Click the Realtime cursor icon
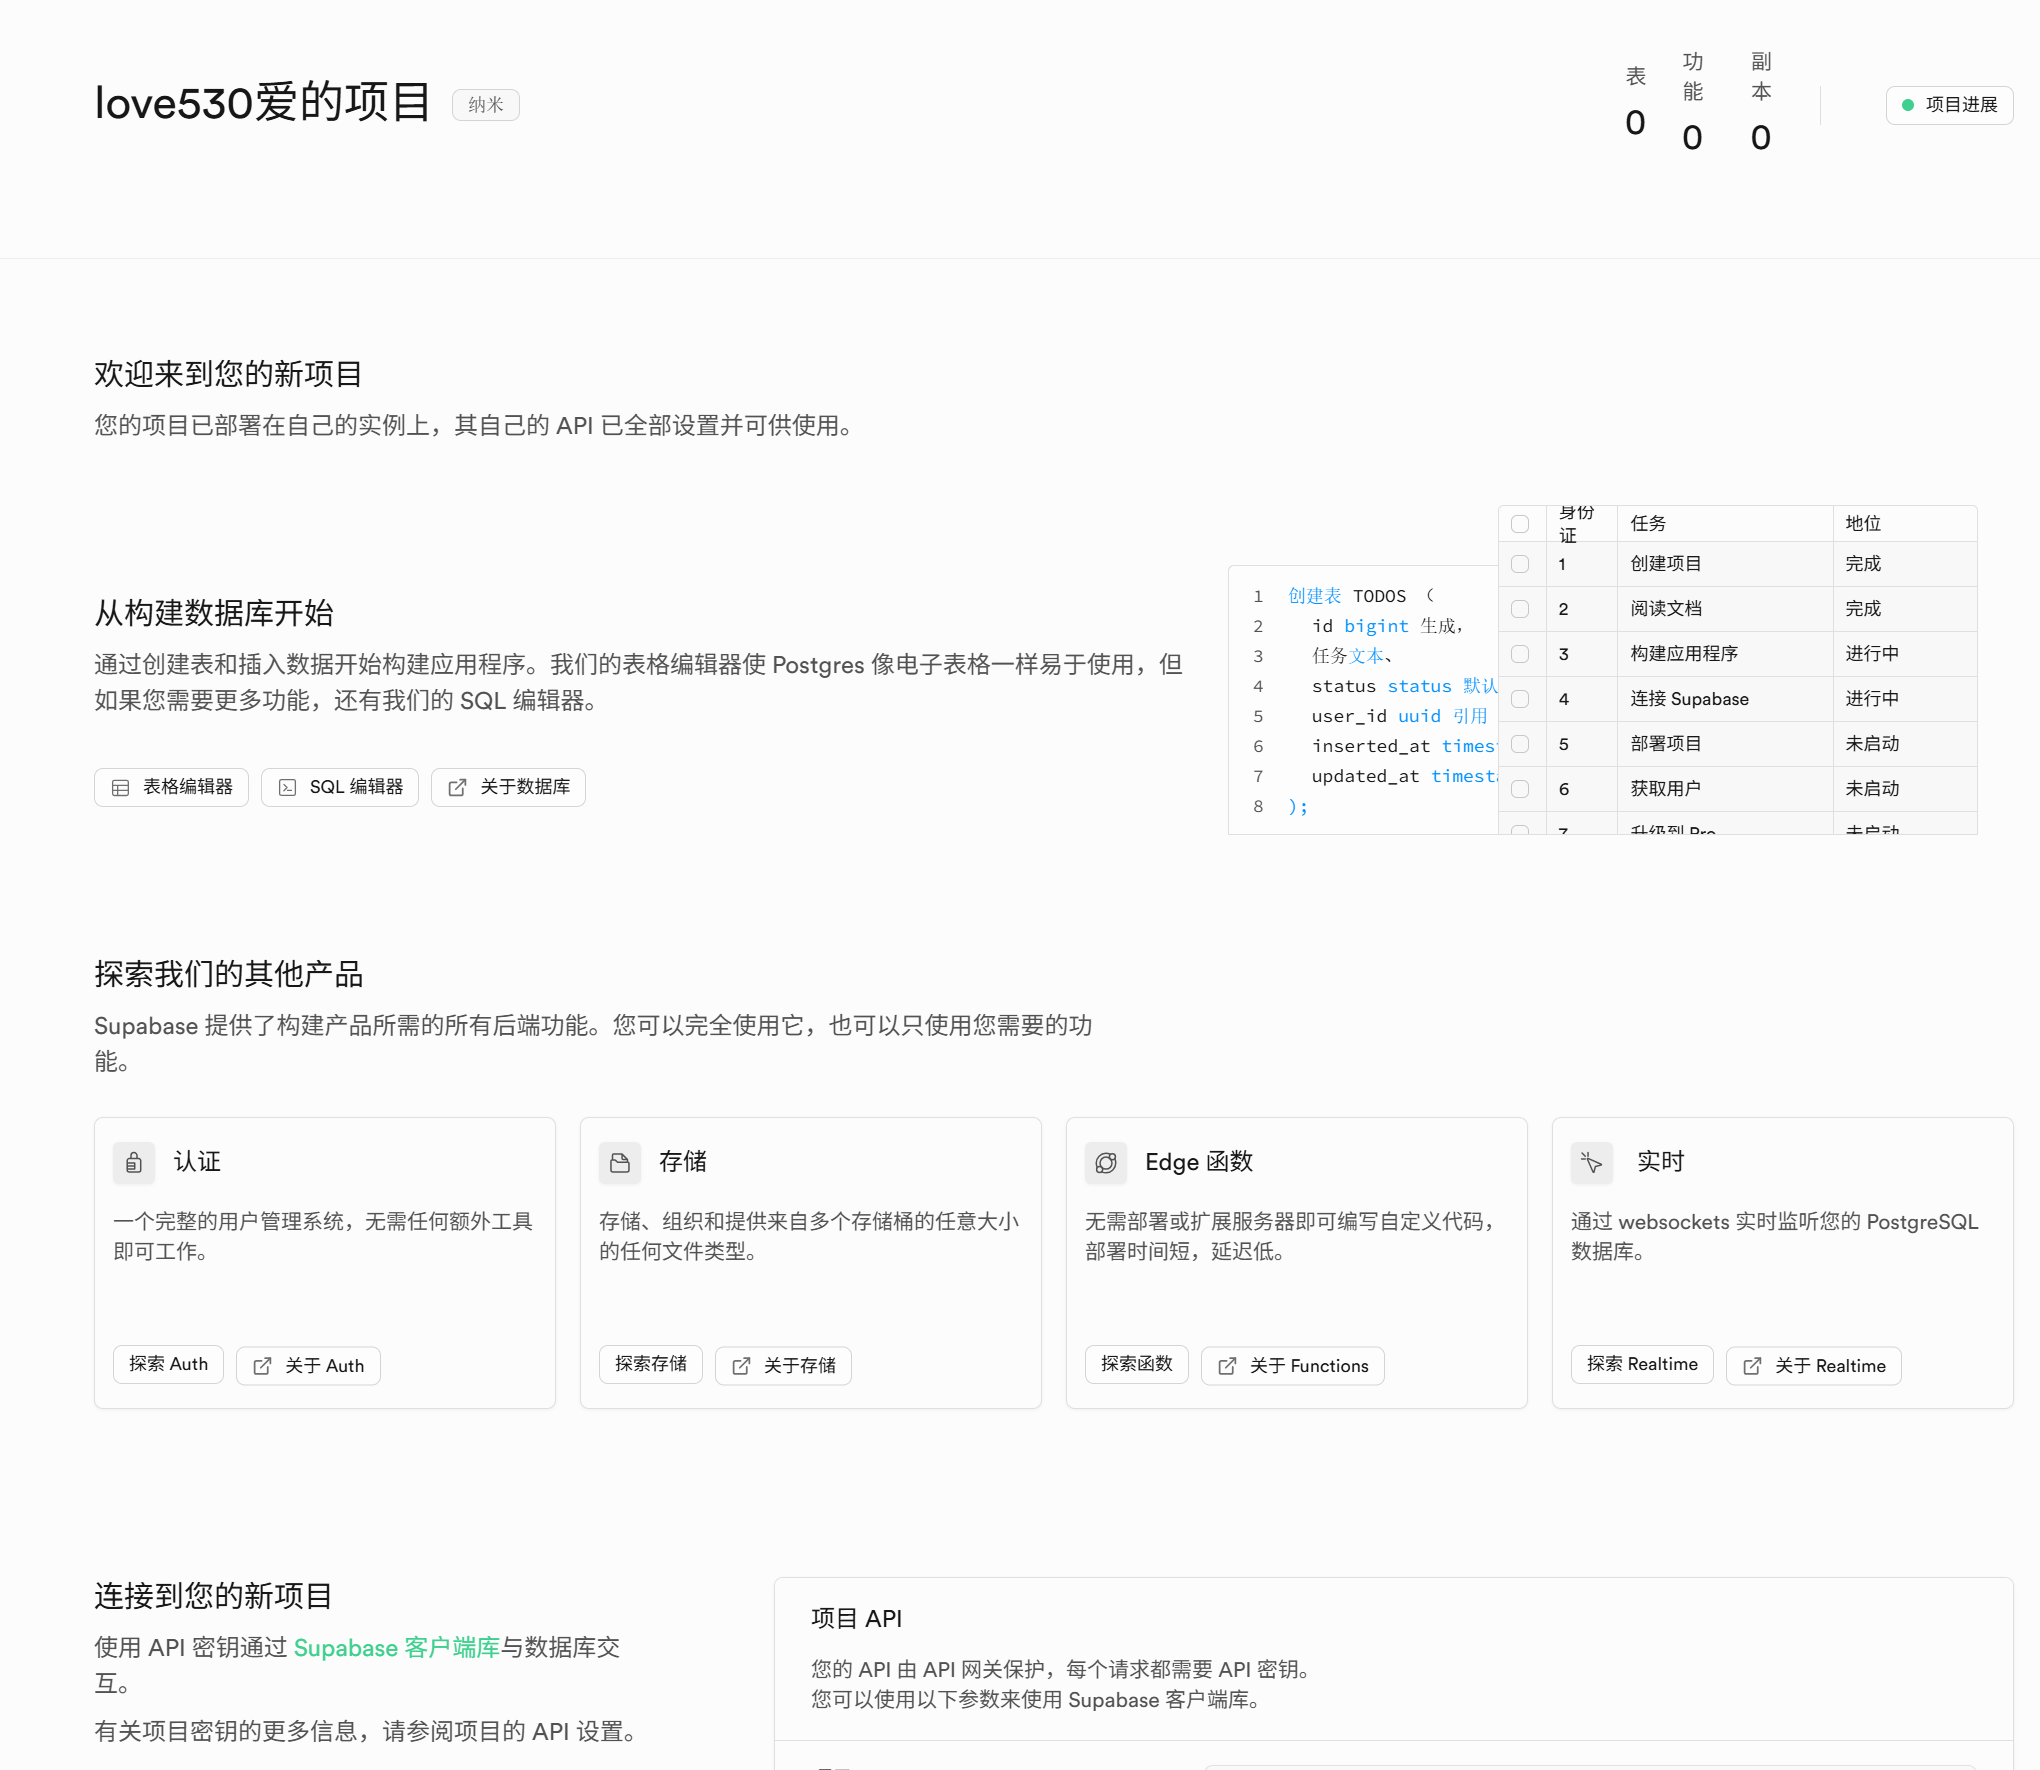This screenshot has height=1770, width=2040. [1592, 1162]
